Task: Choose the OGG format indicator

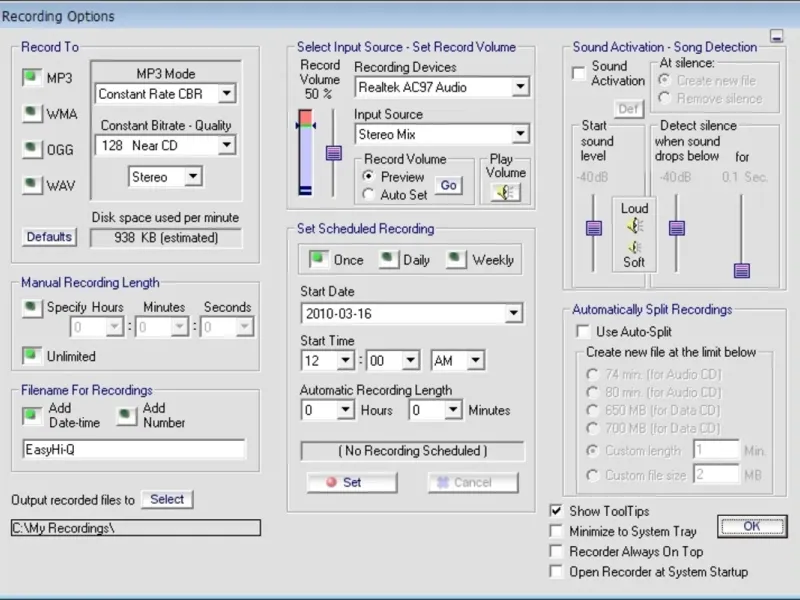Action: point(33,149)
